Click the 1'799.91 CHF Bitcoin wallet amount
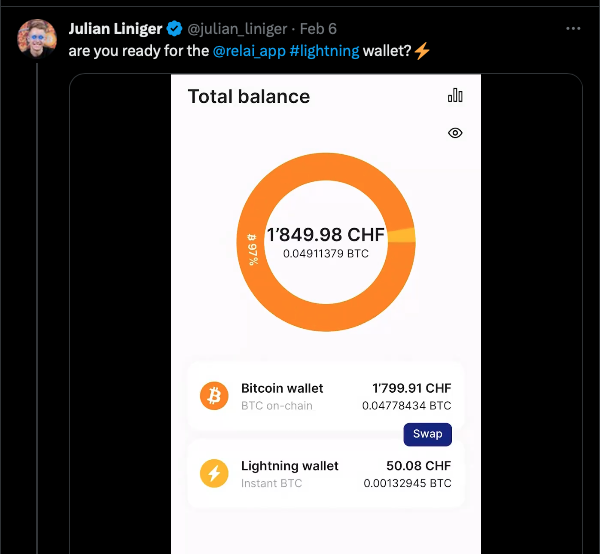This screenshot has height=554, width=600. (x=411, y=388)
